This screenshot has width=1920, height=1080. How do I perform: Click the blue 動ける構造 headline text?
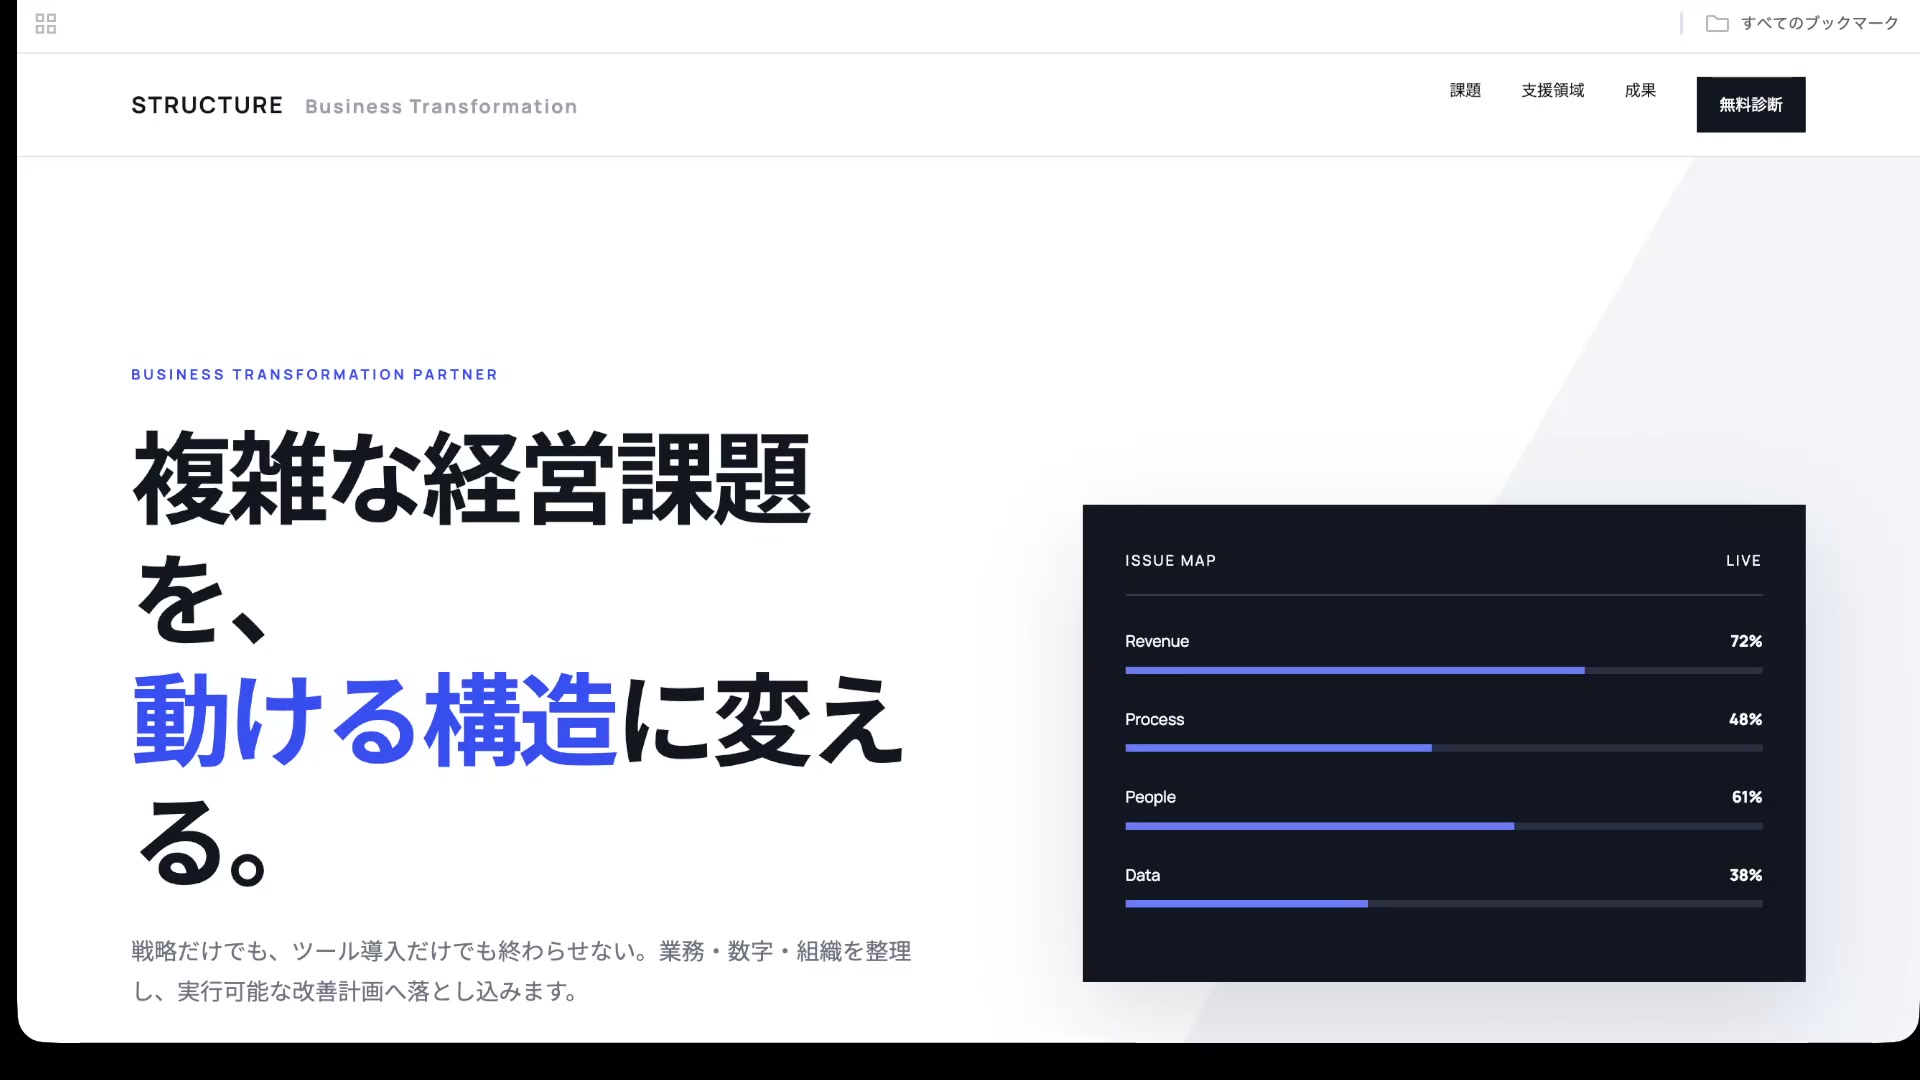pos(374,720)
